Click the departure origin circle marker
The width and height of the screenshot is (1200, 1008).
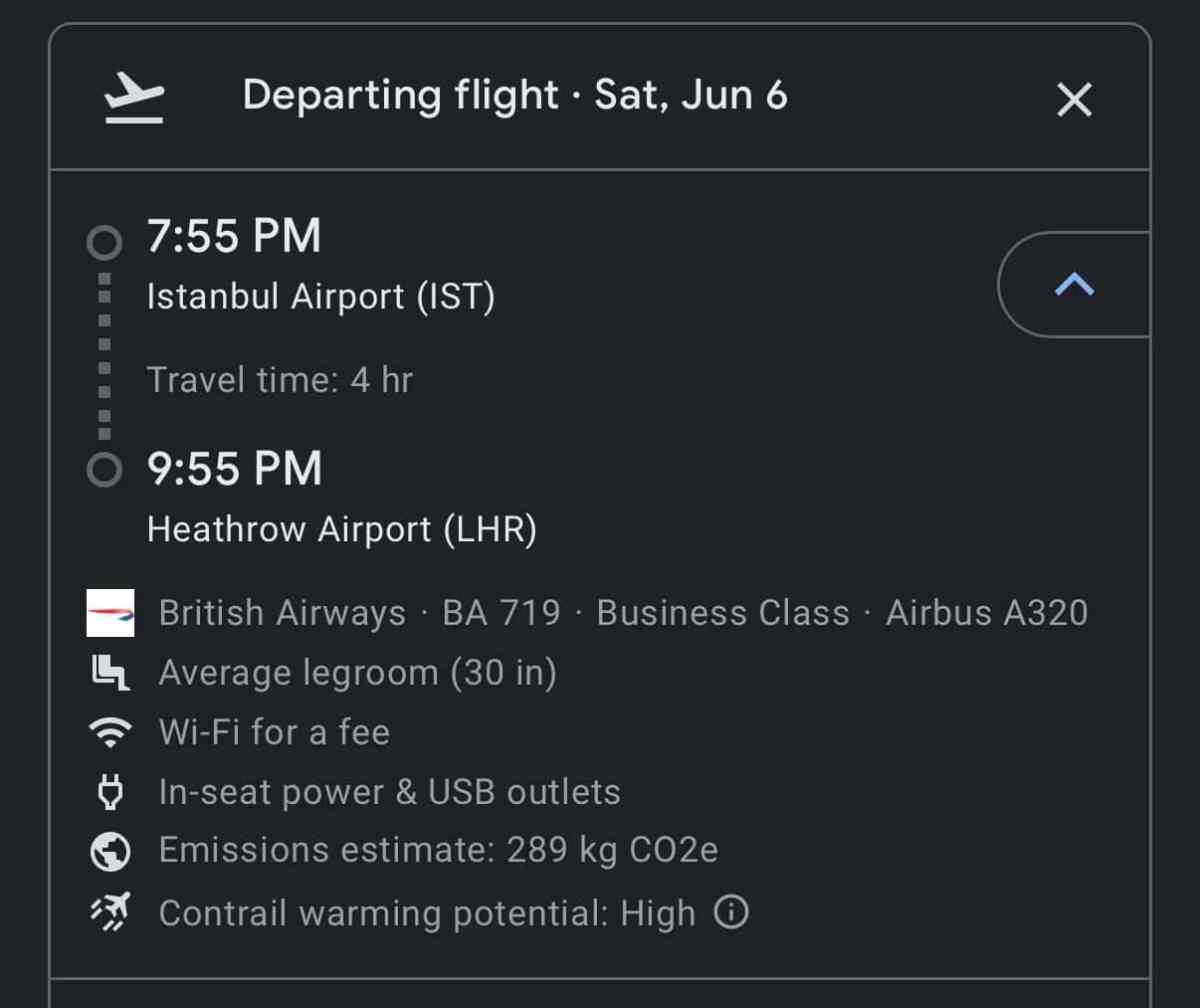[102, 241]
